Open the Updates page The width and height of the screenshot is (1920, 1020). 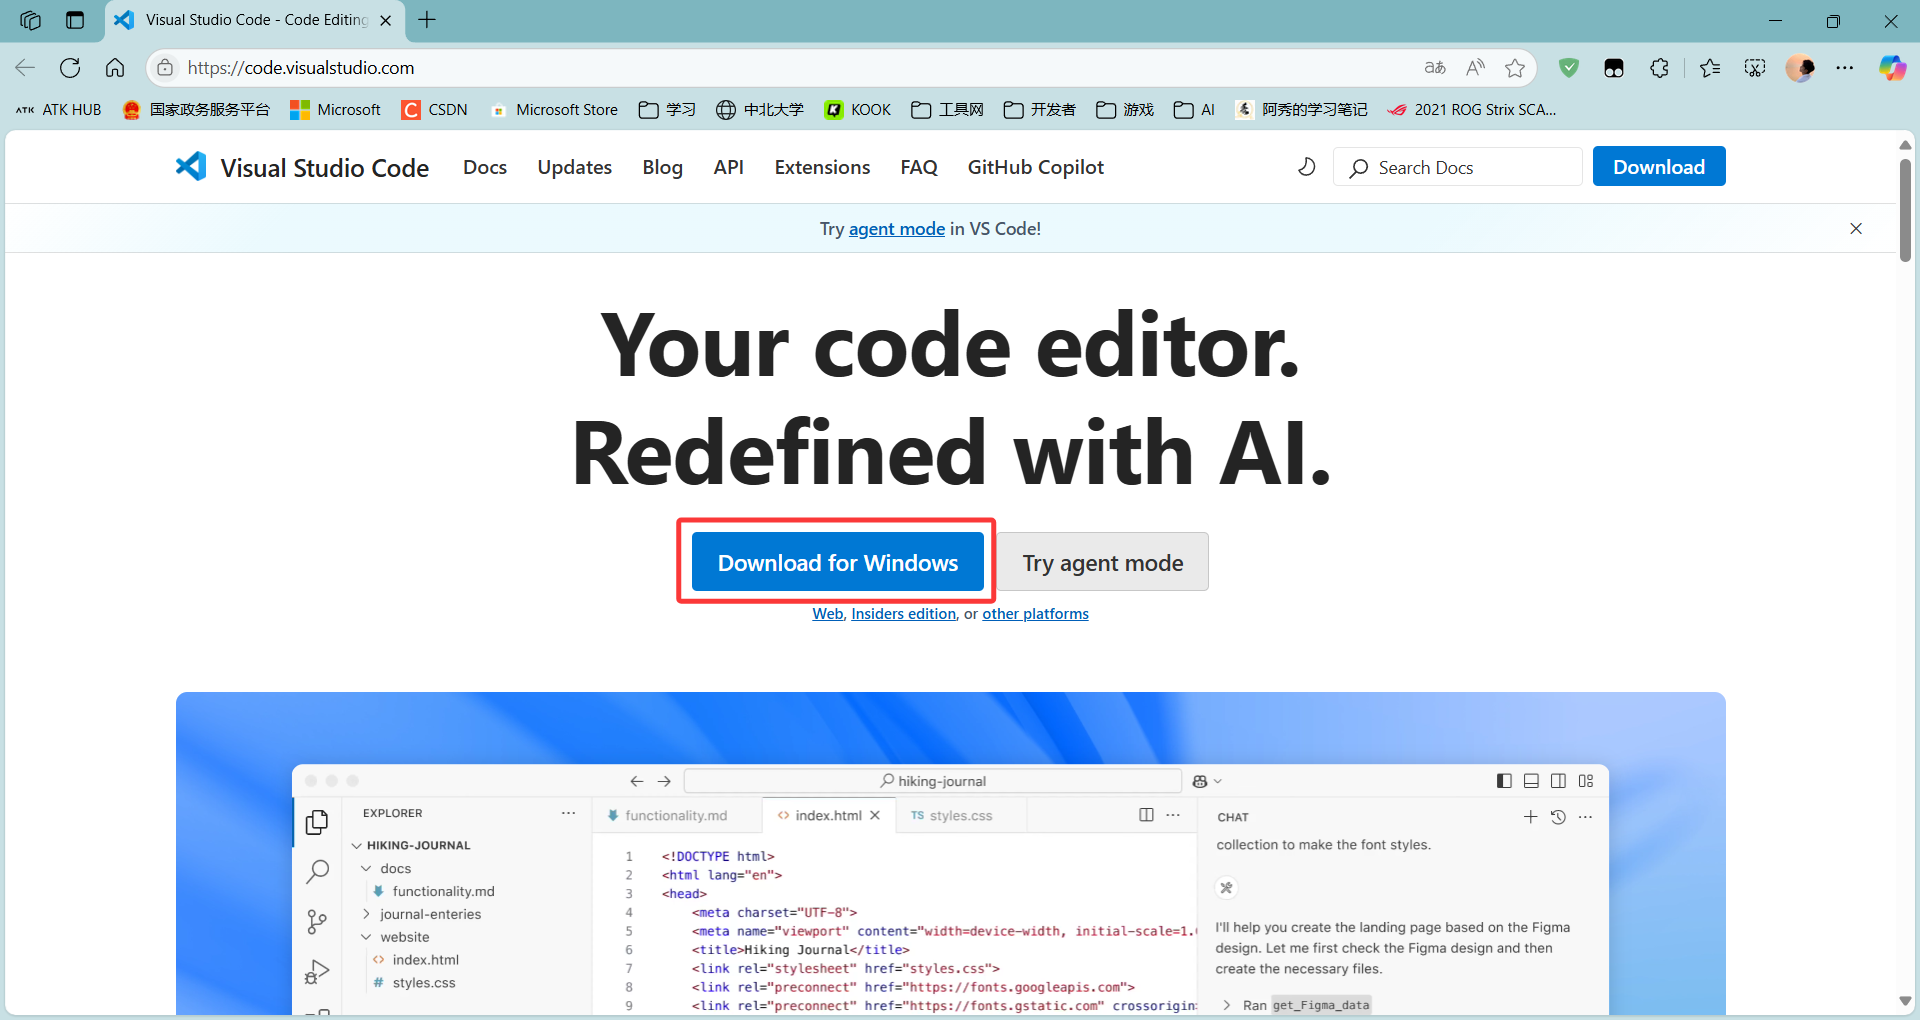click(x=575, y=167)
